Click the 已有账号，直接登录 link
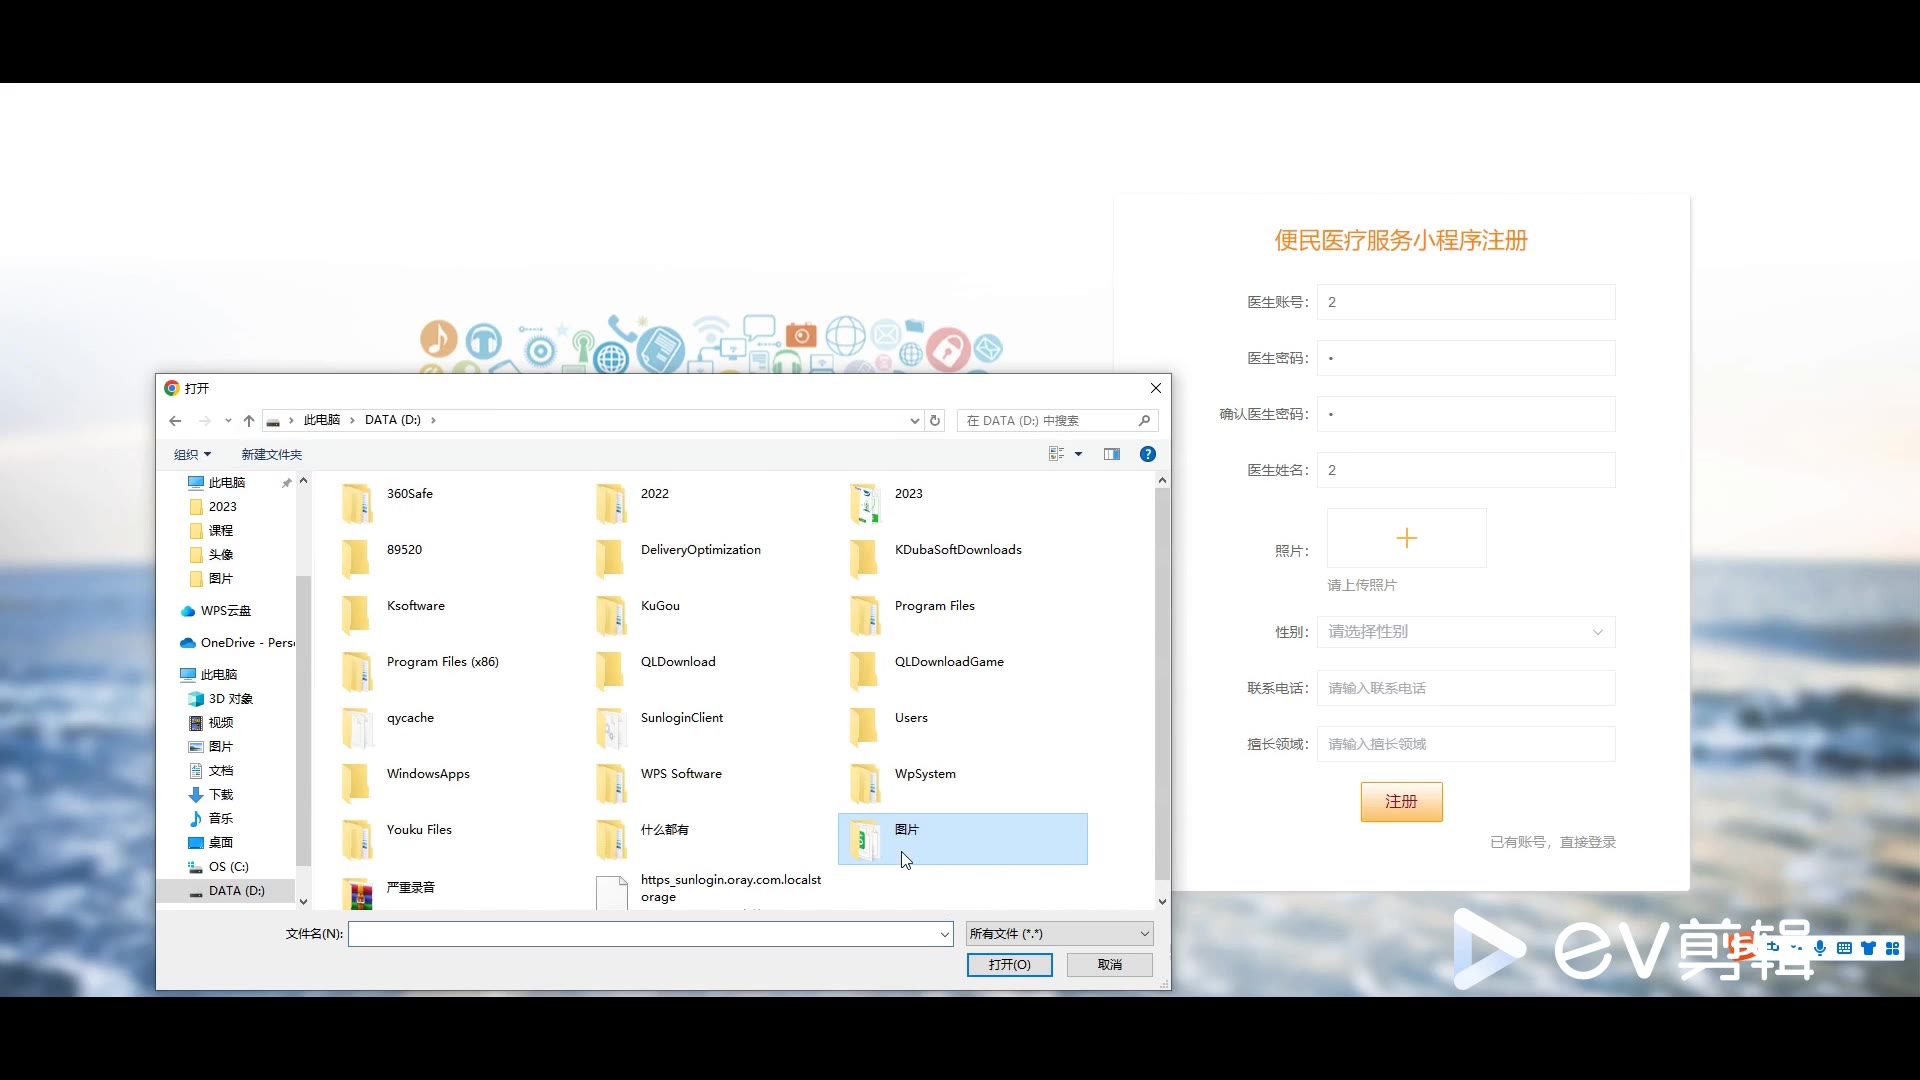 (1552, 843)
